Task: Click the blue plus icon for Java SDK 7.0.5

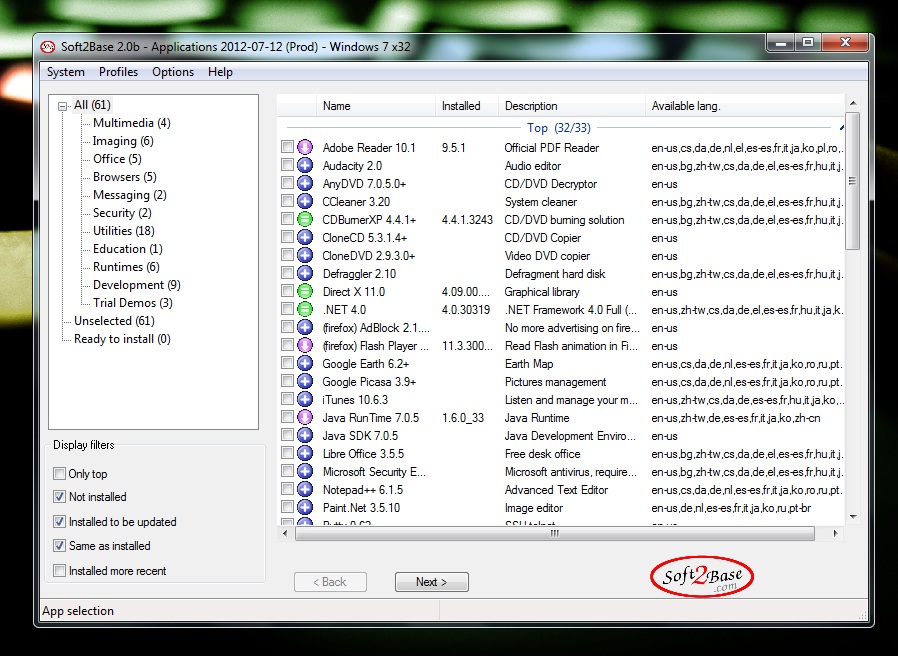Action: [x=305, y=435]
